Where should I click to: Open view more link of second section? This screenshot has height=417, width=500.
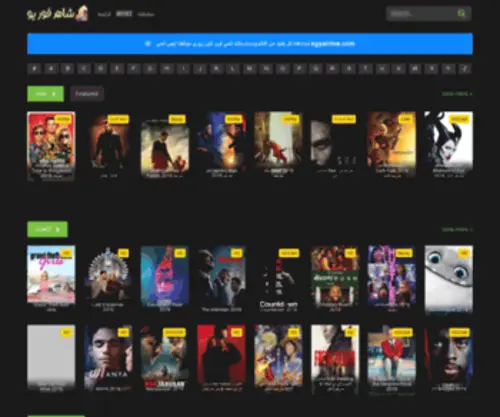[457, 230]
